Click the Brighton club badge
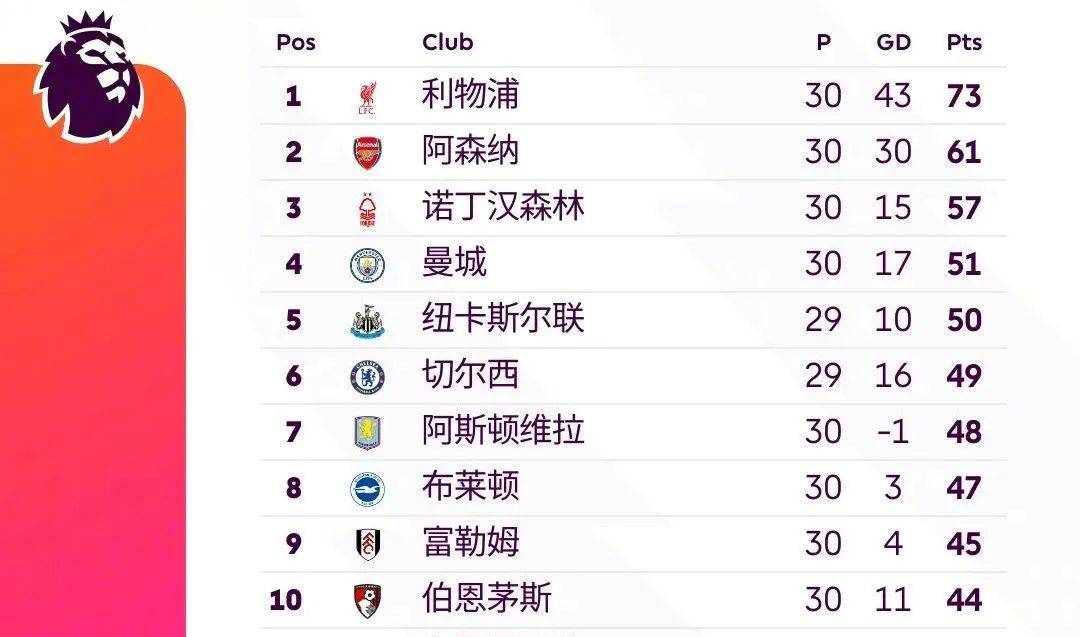Screen dimensions: 1080x637 pos(367,489)
